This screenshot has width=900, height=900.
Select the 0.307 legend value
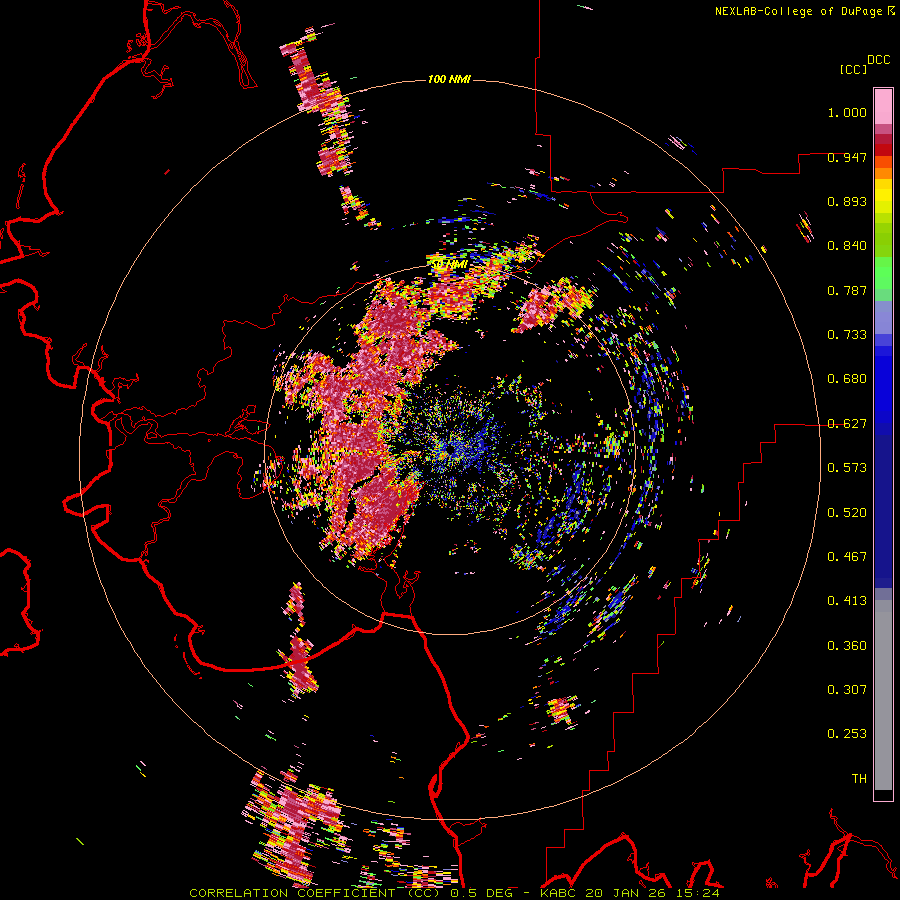(847, 690)
